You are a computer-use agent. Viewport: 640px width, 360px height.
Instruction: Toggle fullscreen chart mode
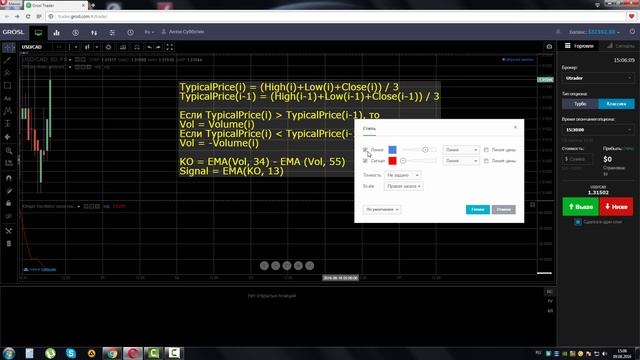169,47
